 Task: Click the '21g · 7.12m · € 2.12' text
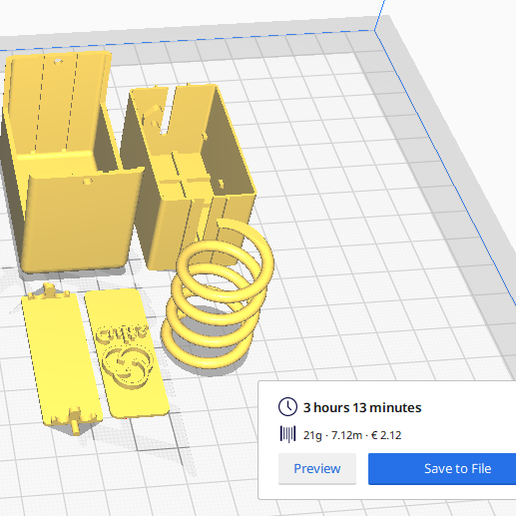click(352, 435)
